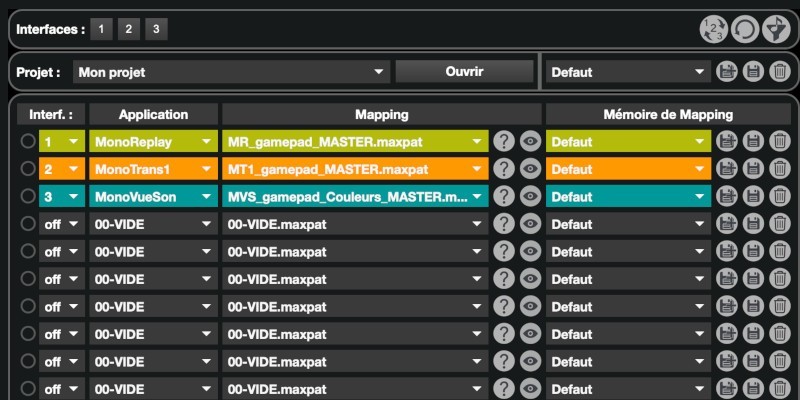The height and width of the screenshot is (400, 800).
Task: Open the green Defaut mapping memory dropdown
Action: (x=628, y=142)
